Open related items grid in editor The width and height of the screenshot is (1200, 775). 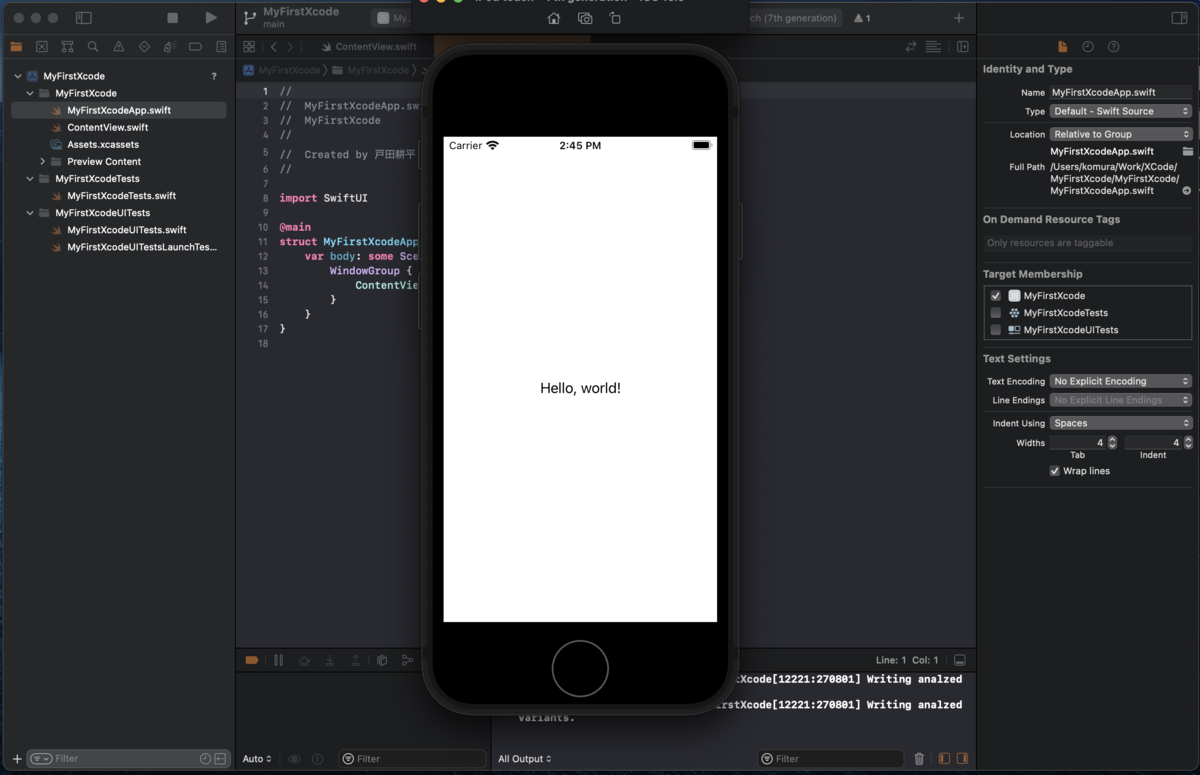pyautogui.click(x=249, y=46)
